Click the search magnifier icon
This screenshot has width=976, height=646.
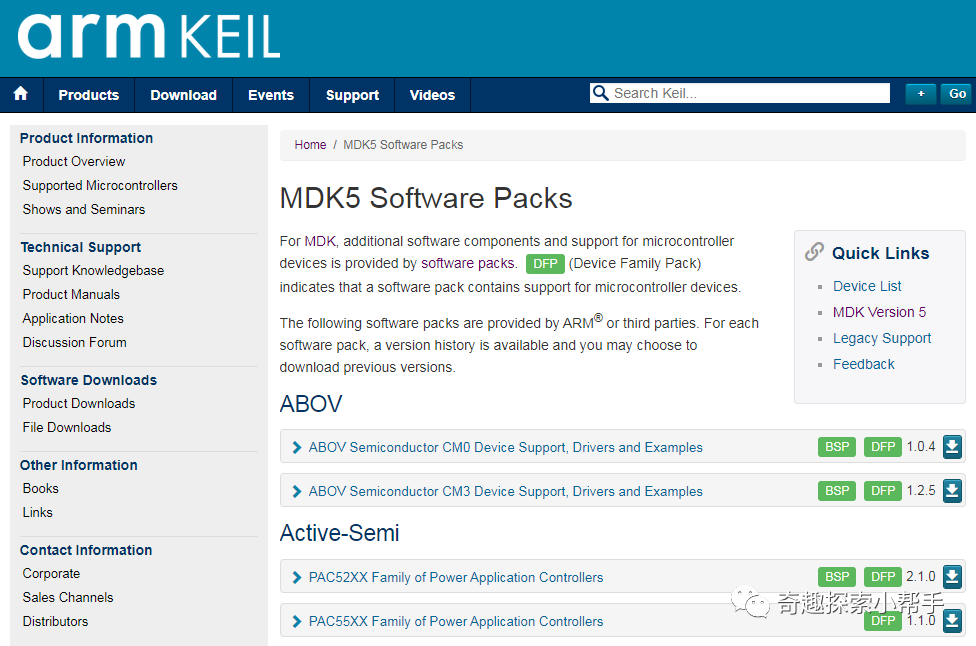pyautogui.click(x=600, y=93)
